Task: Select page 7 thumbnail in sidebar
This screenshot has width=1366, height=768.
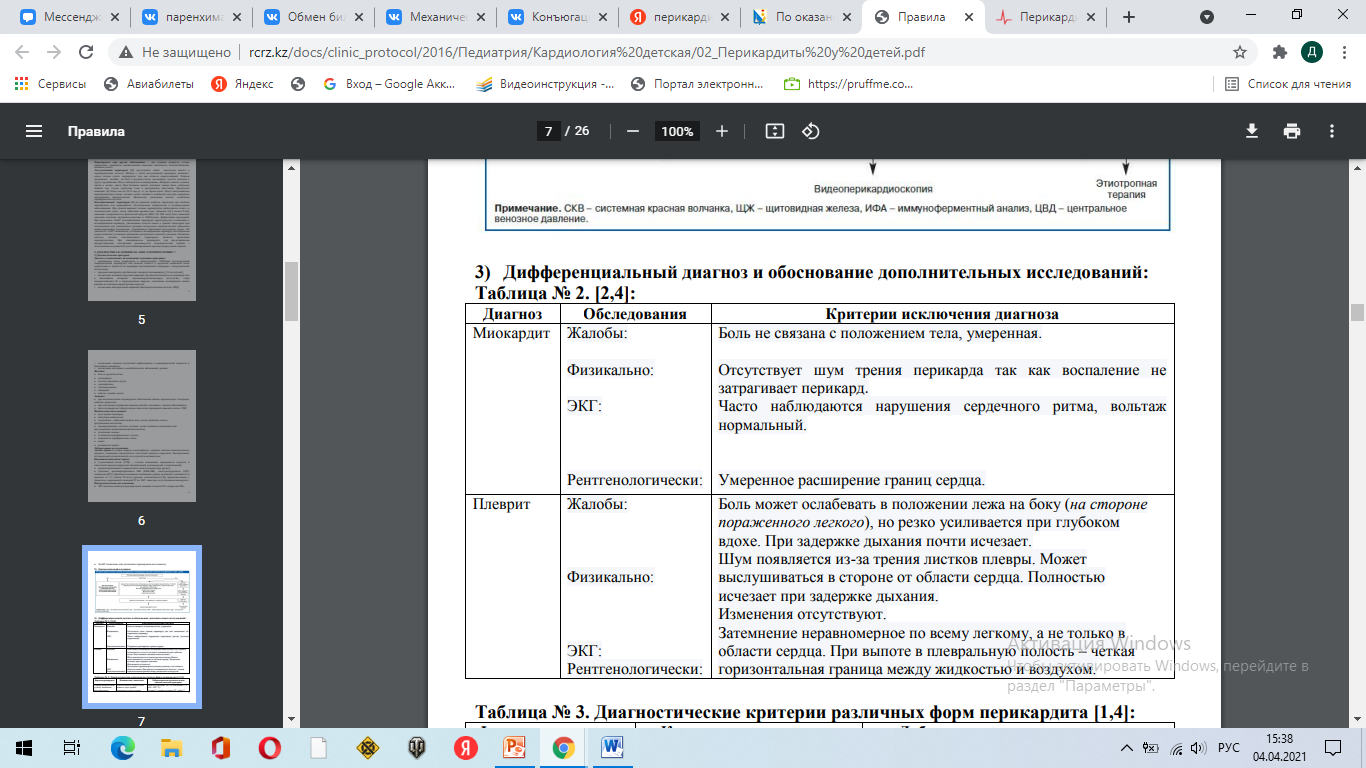Action: coord(142,626)
